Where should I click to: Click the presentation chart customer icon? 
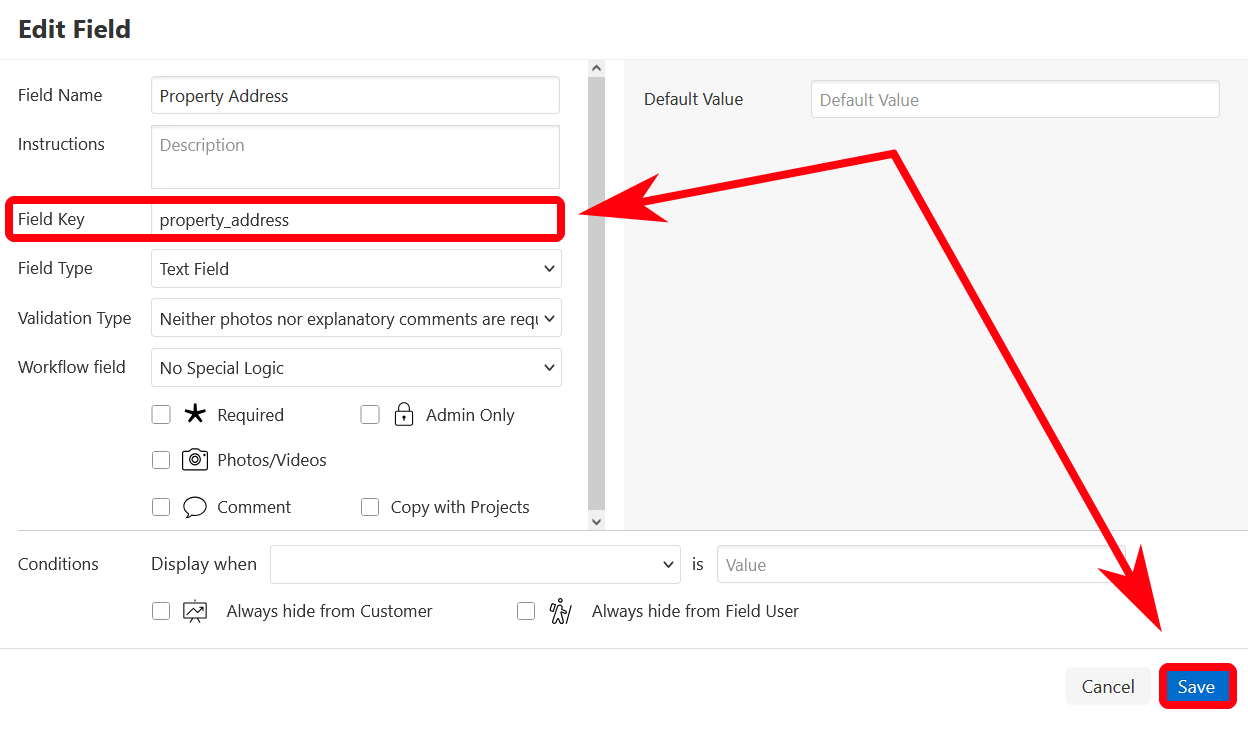coord(195,611)
